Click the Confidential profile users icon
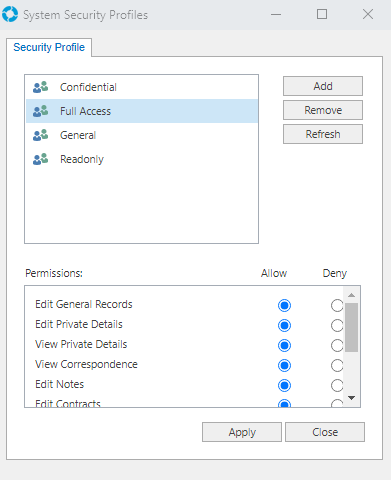The image size is (391, 480). 41,87
